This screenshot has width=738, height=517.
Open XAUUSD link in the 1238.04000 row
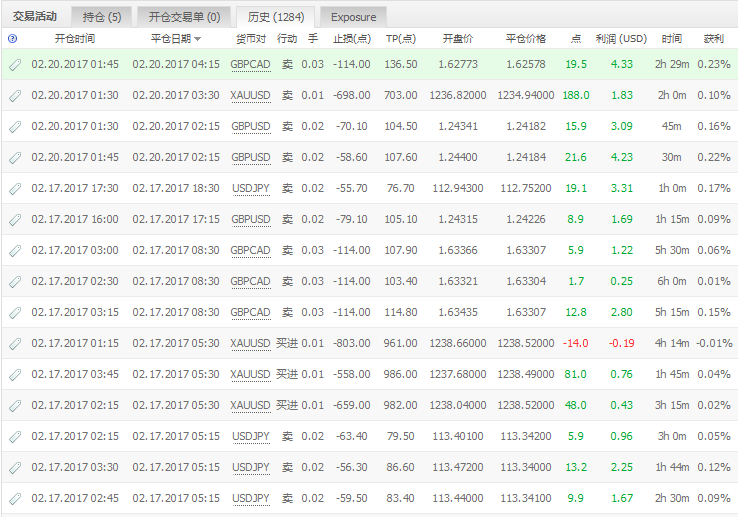pos(250,406)
